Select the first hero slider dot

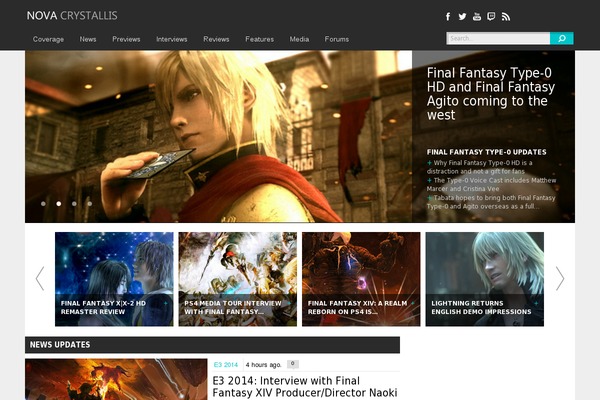coord(43,204)
